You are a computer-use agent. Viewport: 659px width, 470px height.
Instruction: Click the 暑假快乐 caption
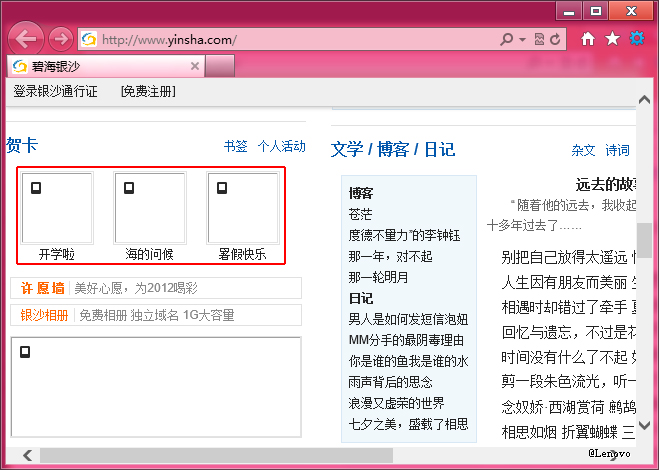tap(243, 254)
